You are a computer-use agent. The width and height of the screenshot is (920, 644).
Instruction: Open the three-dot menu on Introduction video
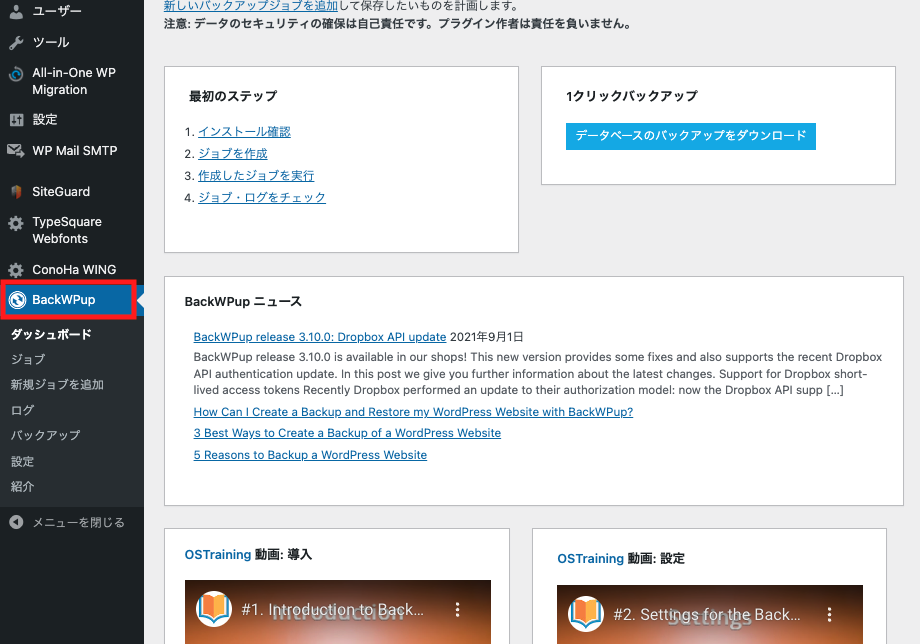pyautogui.click(x=457, y=609)
